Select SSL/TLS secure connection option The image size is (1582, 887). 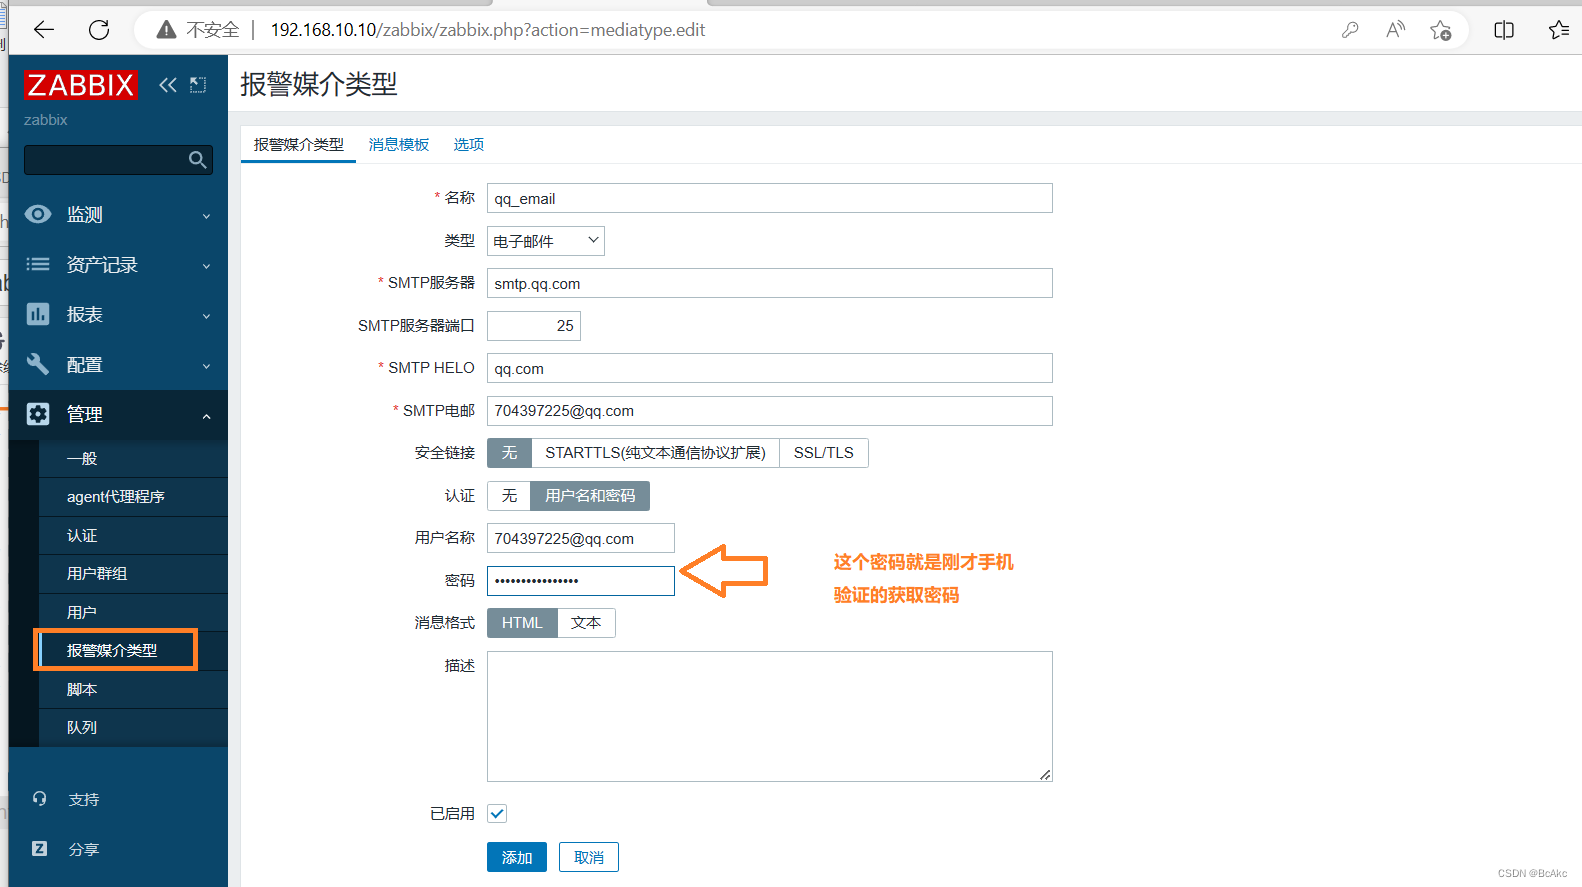tap(824, 453)
